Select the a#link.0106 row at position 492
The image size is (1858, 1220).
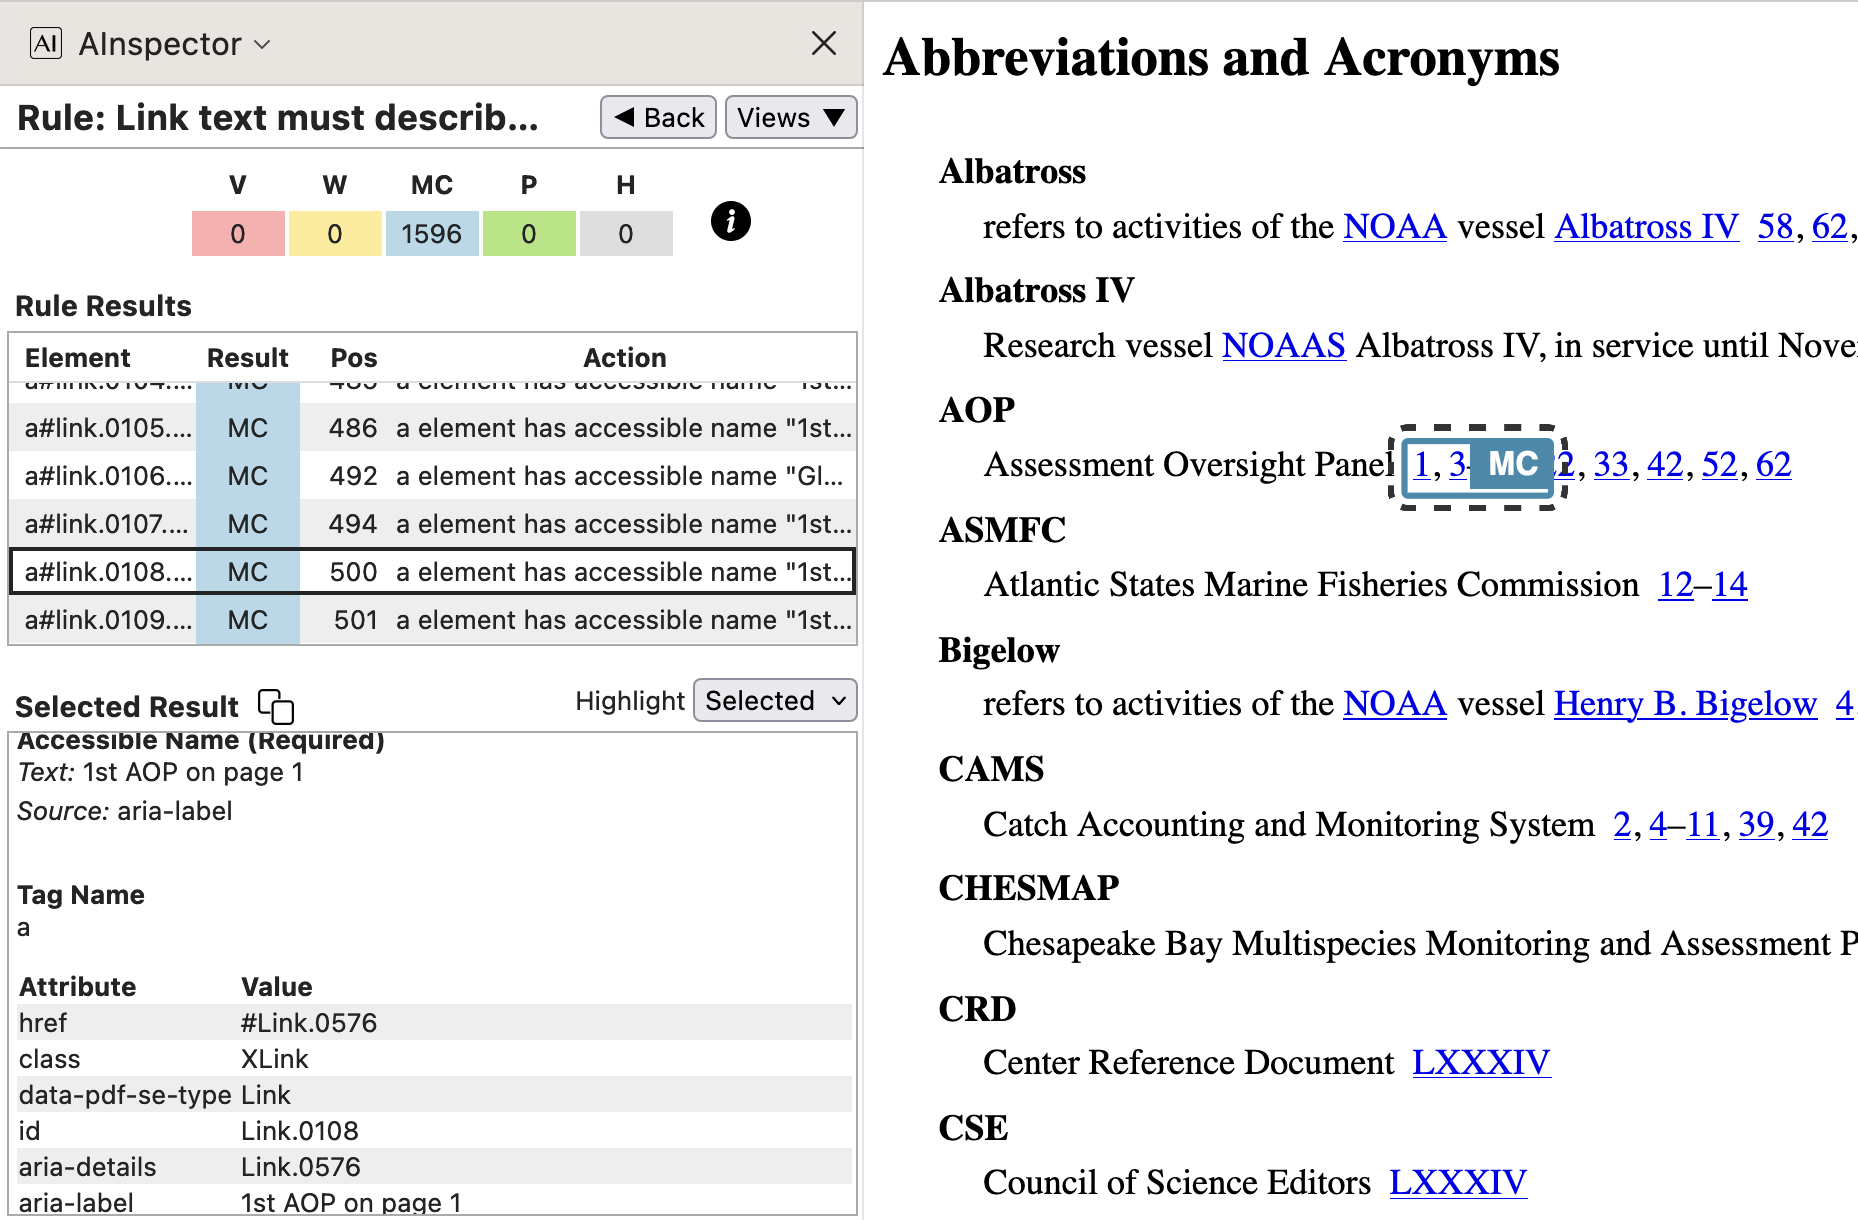[x=432, y=476]
